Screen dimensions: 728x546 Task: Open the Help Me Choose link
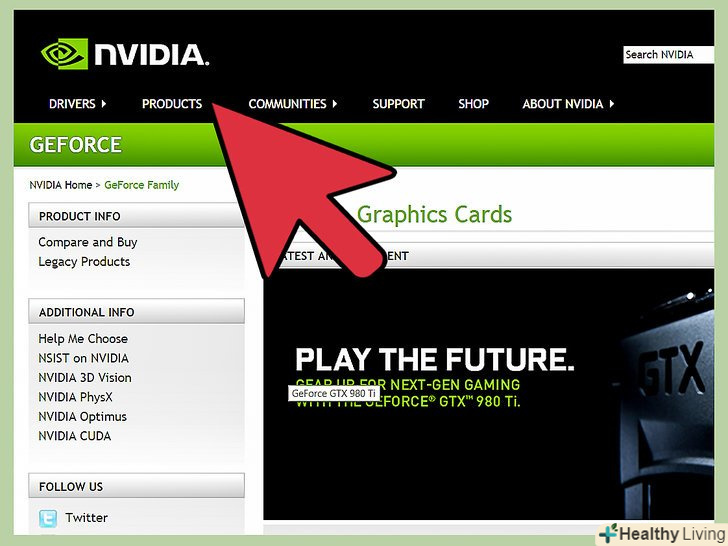tap(83, 338)
